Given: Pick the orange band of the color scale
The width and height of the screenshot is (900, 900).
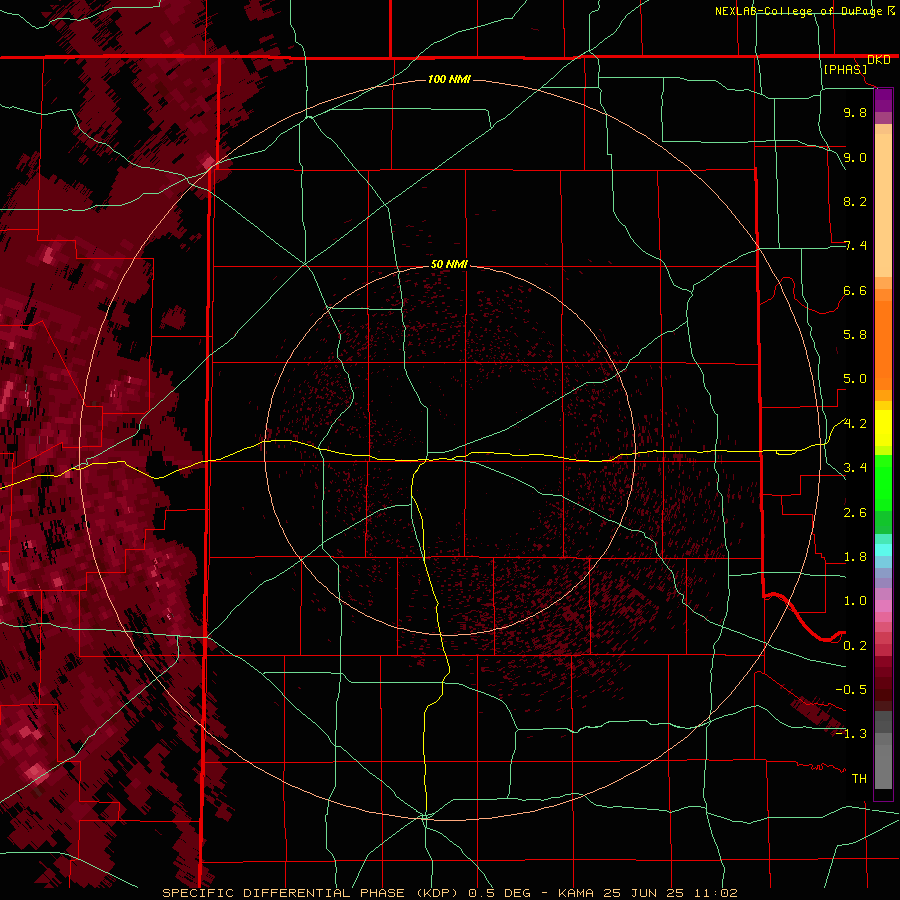Looking at the screenshot, I should tap(883, 344).
